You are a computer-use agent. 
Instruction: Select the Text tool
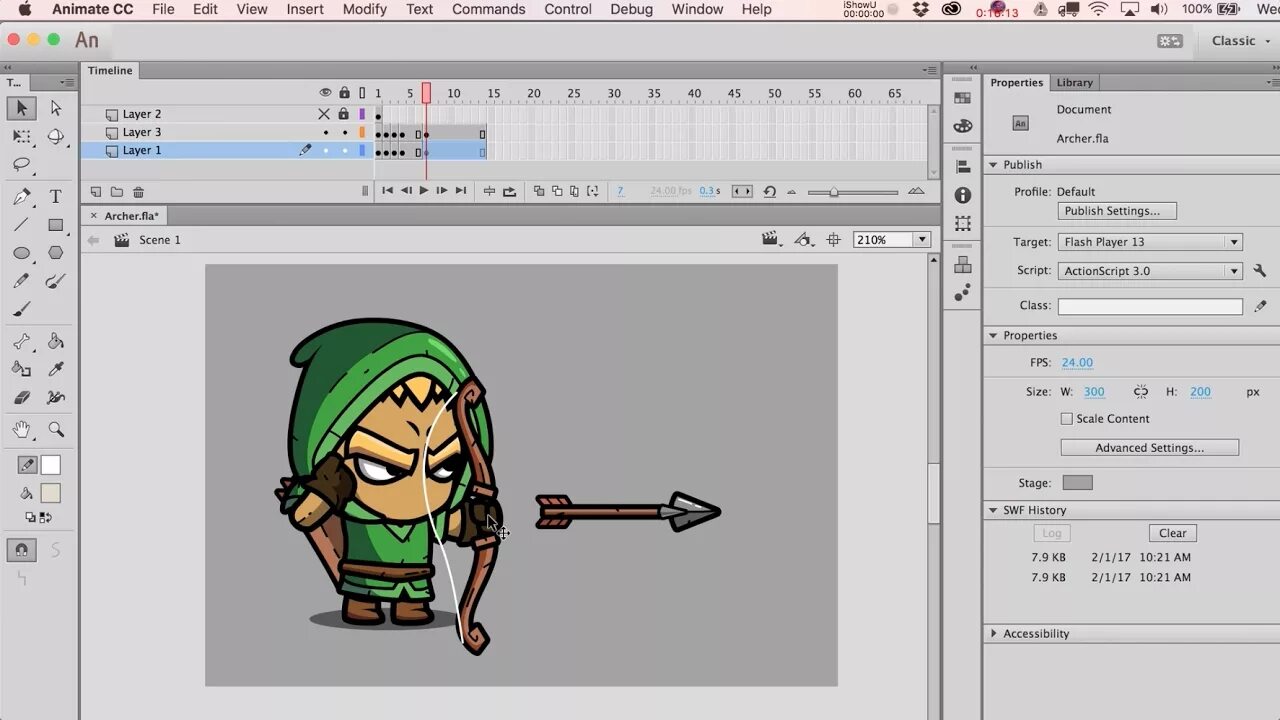pyautogui.click(x=56, y=197)
